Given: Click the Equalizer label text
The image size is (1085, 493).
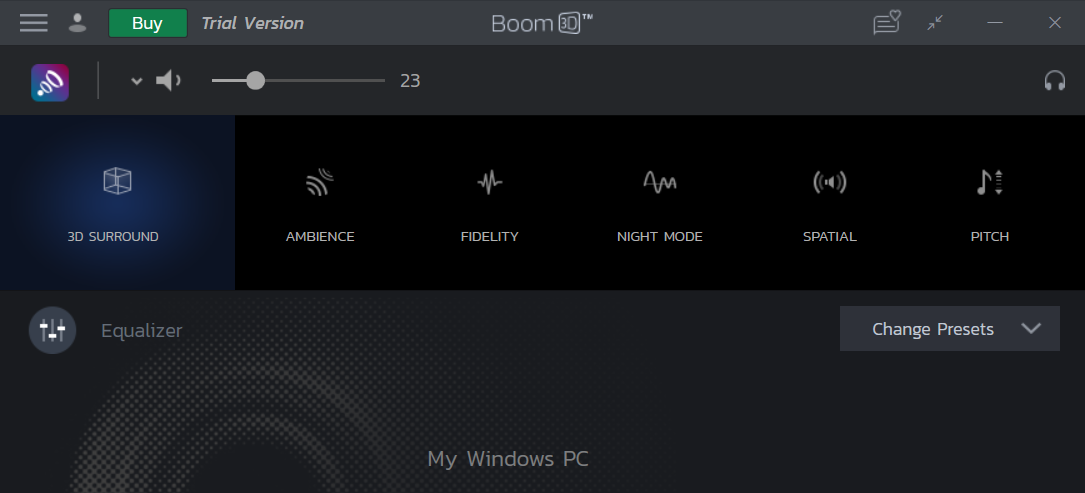Looking at the screenshot, I should pos(142,331).
